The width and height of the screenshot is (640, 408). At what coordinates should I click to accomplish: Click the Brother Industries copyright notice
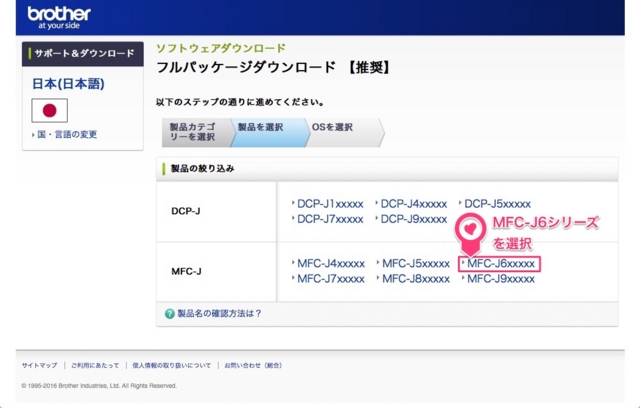(99, 386)
